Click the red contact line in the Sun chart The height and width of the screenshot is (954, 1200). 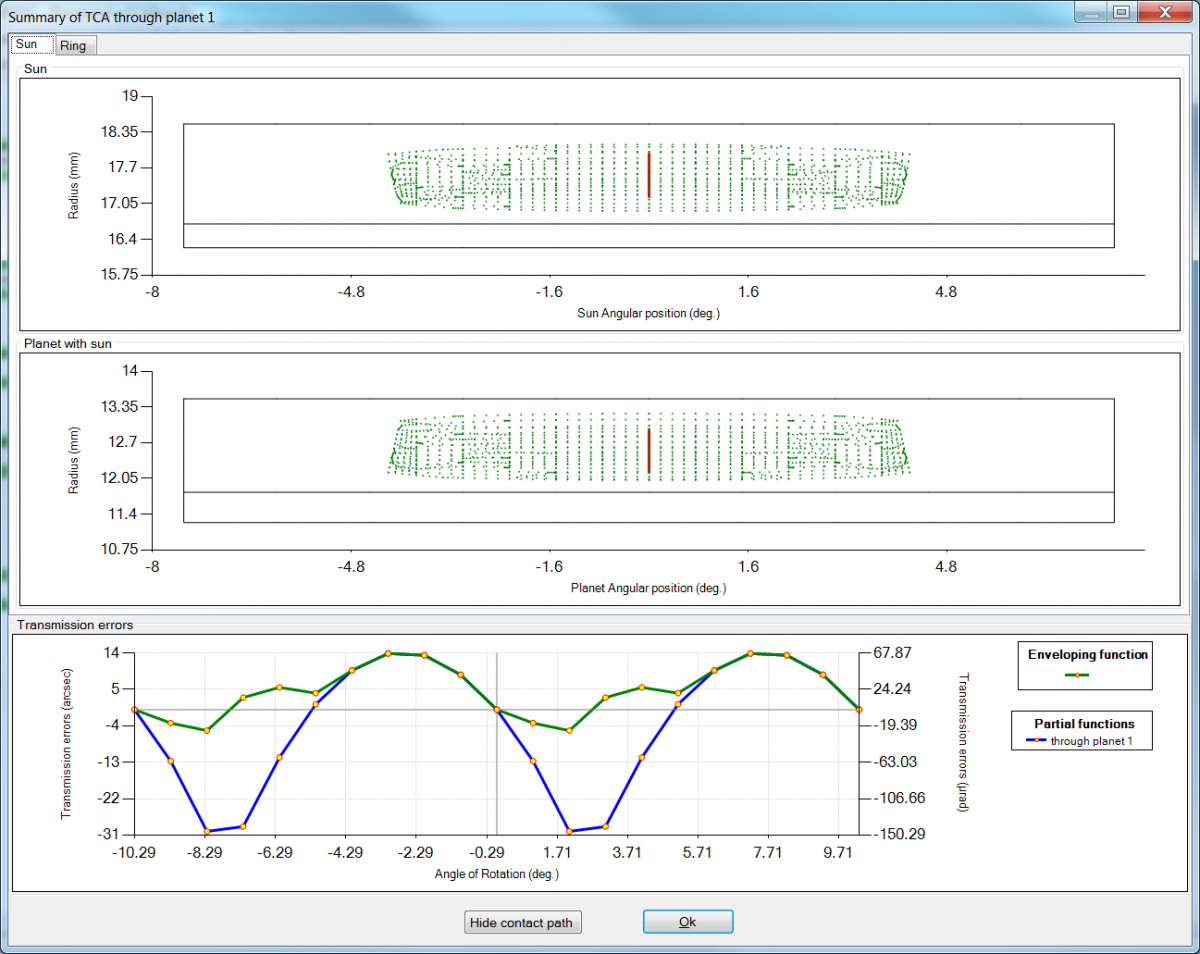coord(649,175)
